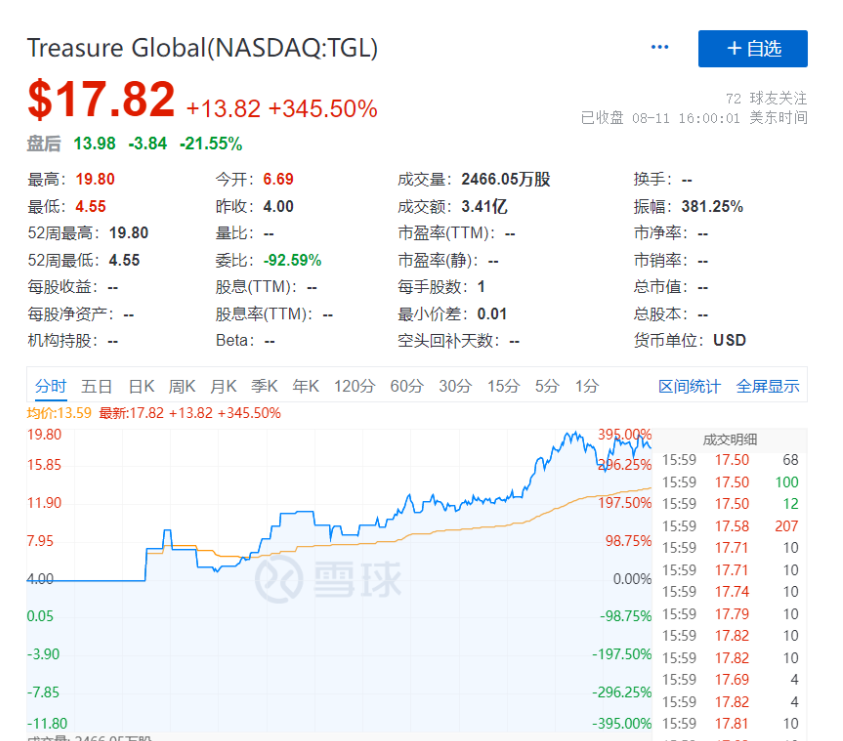Image resolution: width=843 pixels, height=741 pixels.
Task: Switch to the 1分 chart interval tab
Action: 587,386
